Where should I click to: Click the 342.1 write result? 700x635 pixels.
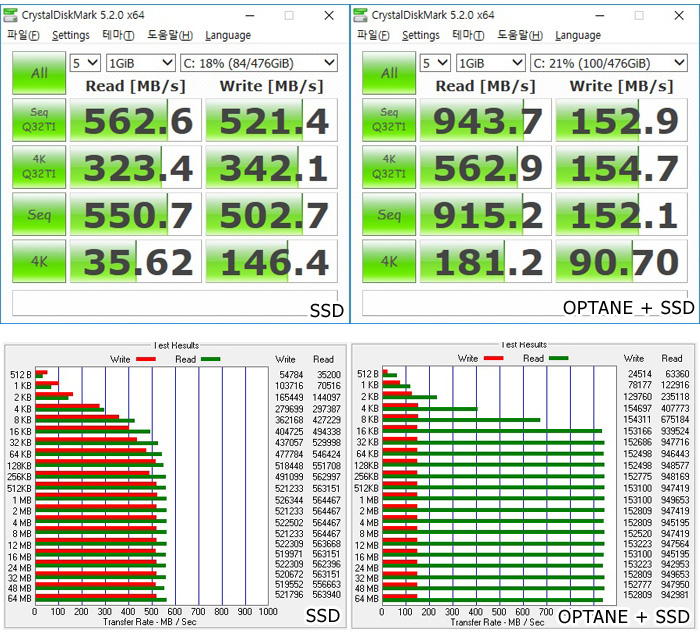(x=271, y=167)
